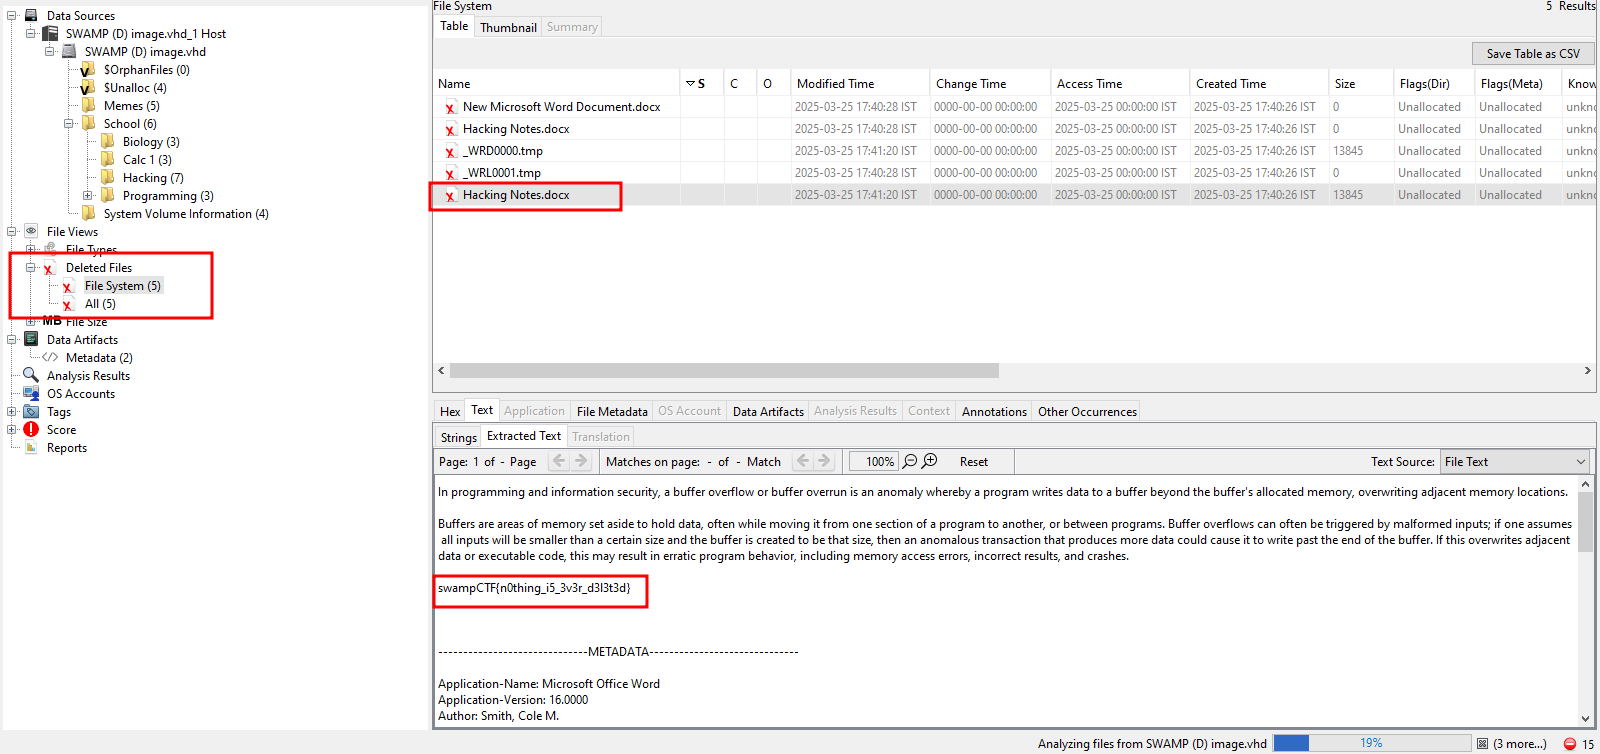Click the zoom in magnifier icon
Viewport: 1600px width, 754px height.
pos(930,461)
